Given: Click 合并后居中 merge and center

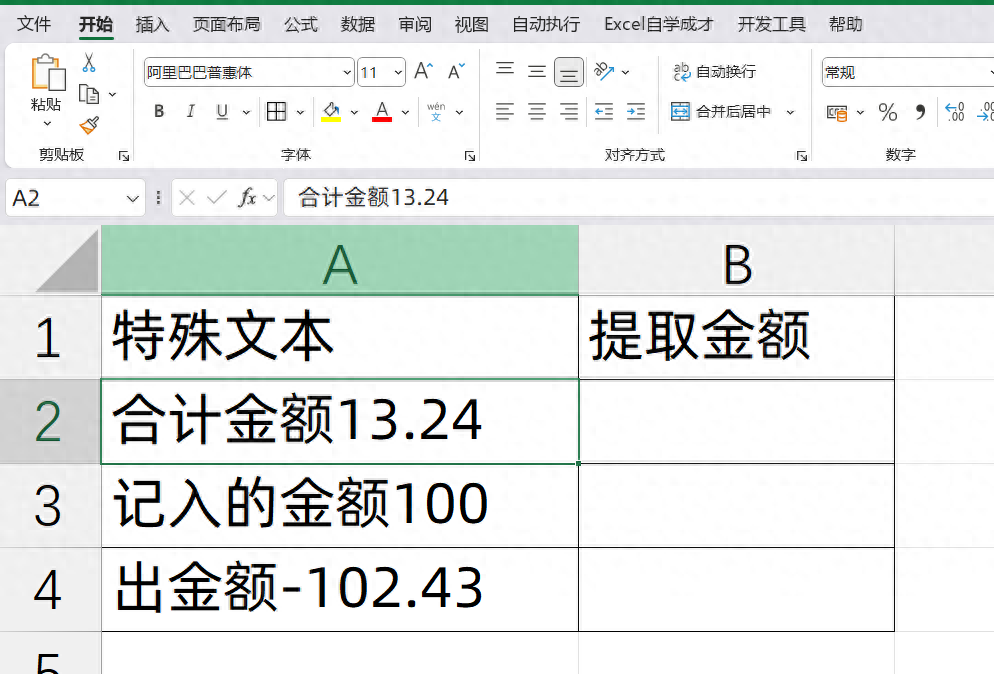Looking at the screenshot, I should tap(721, 112).
